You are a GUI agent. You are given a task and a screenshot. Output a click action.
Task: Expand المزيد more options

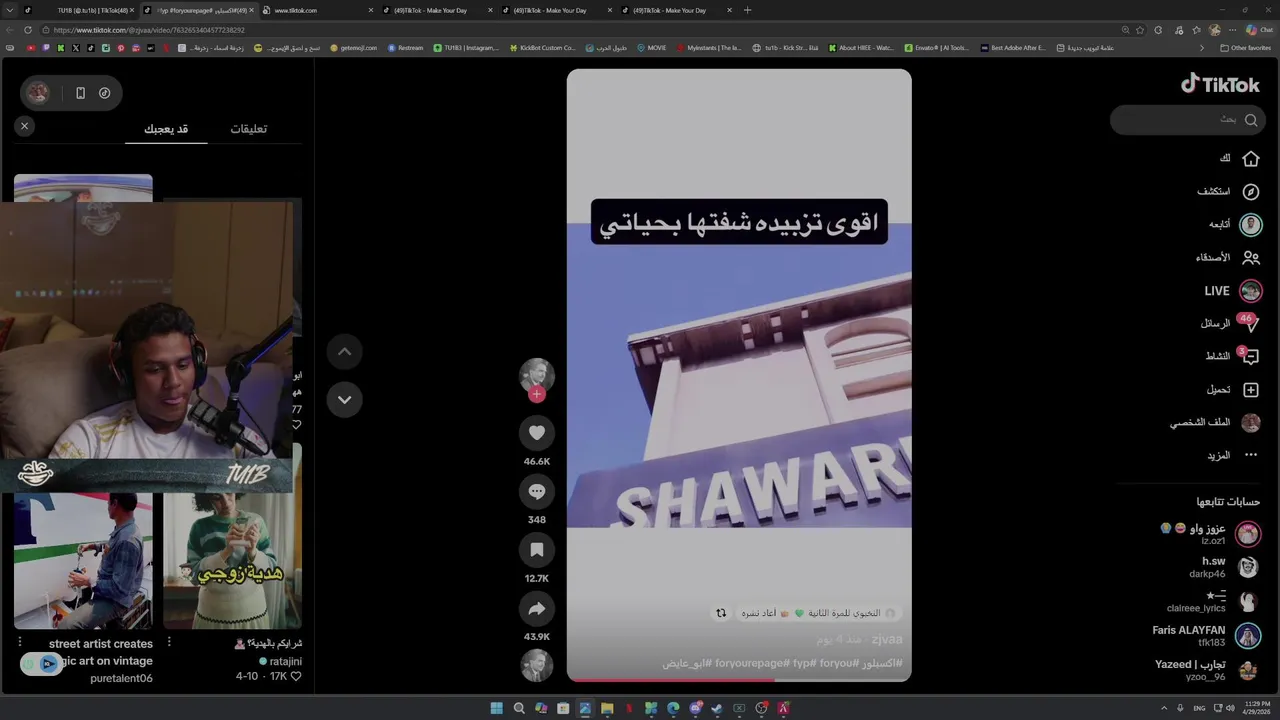coord(1232,455)
